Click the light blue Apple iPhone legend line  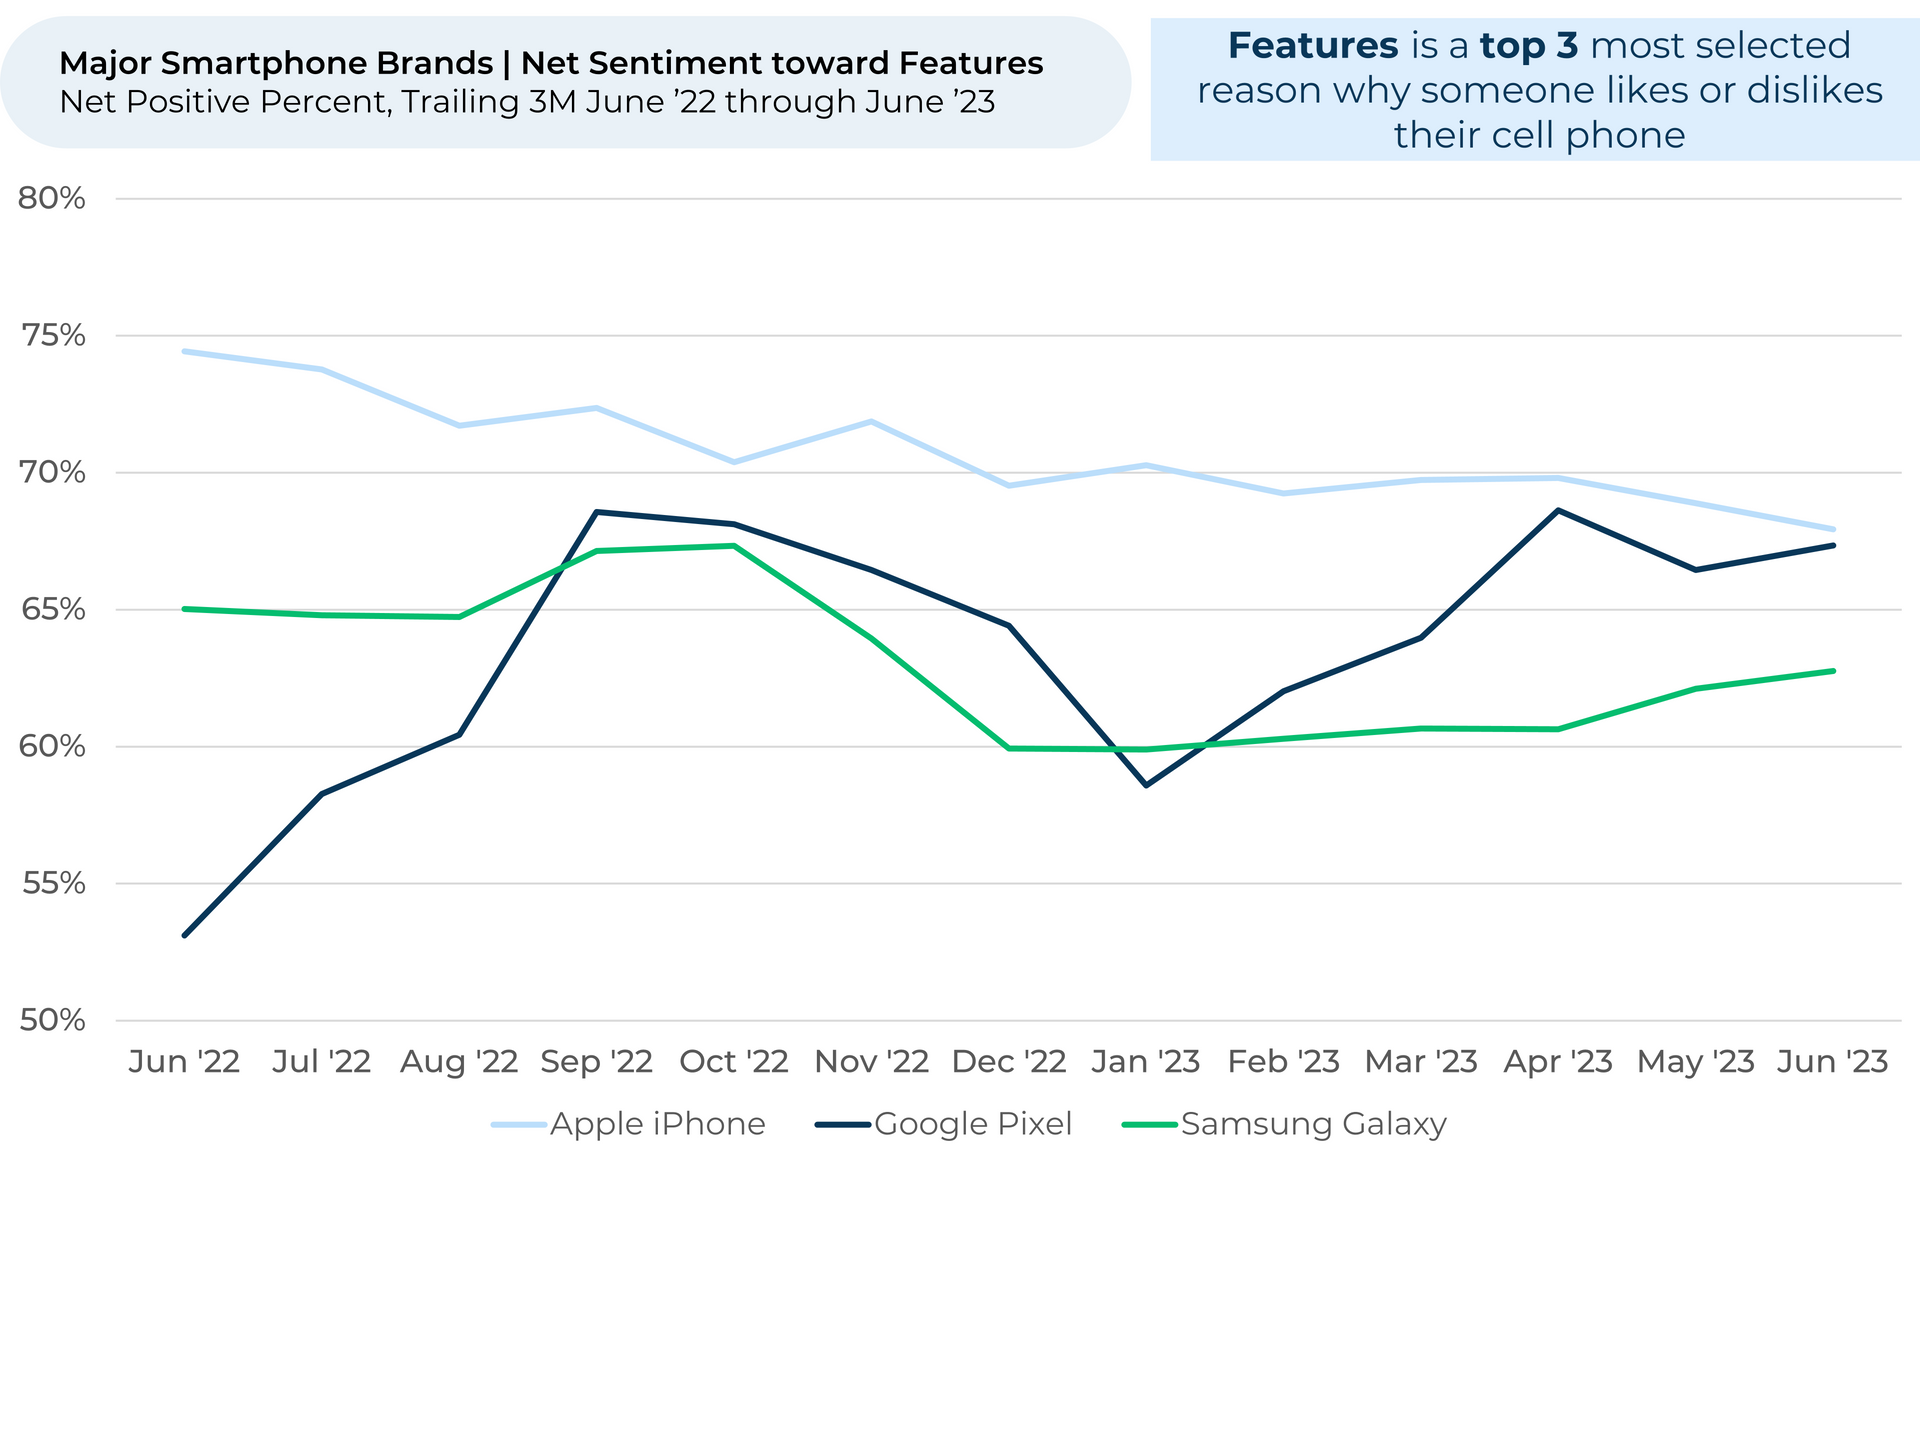(x=519, y=1125)
